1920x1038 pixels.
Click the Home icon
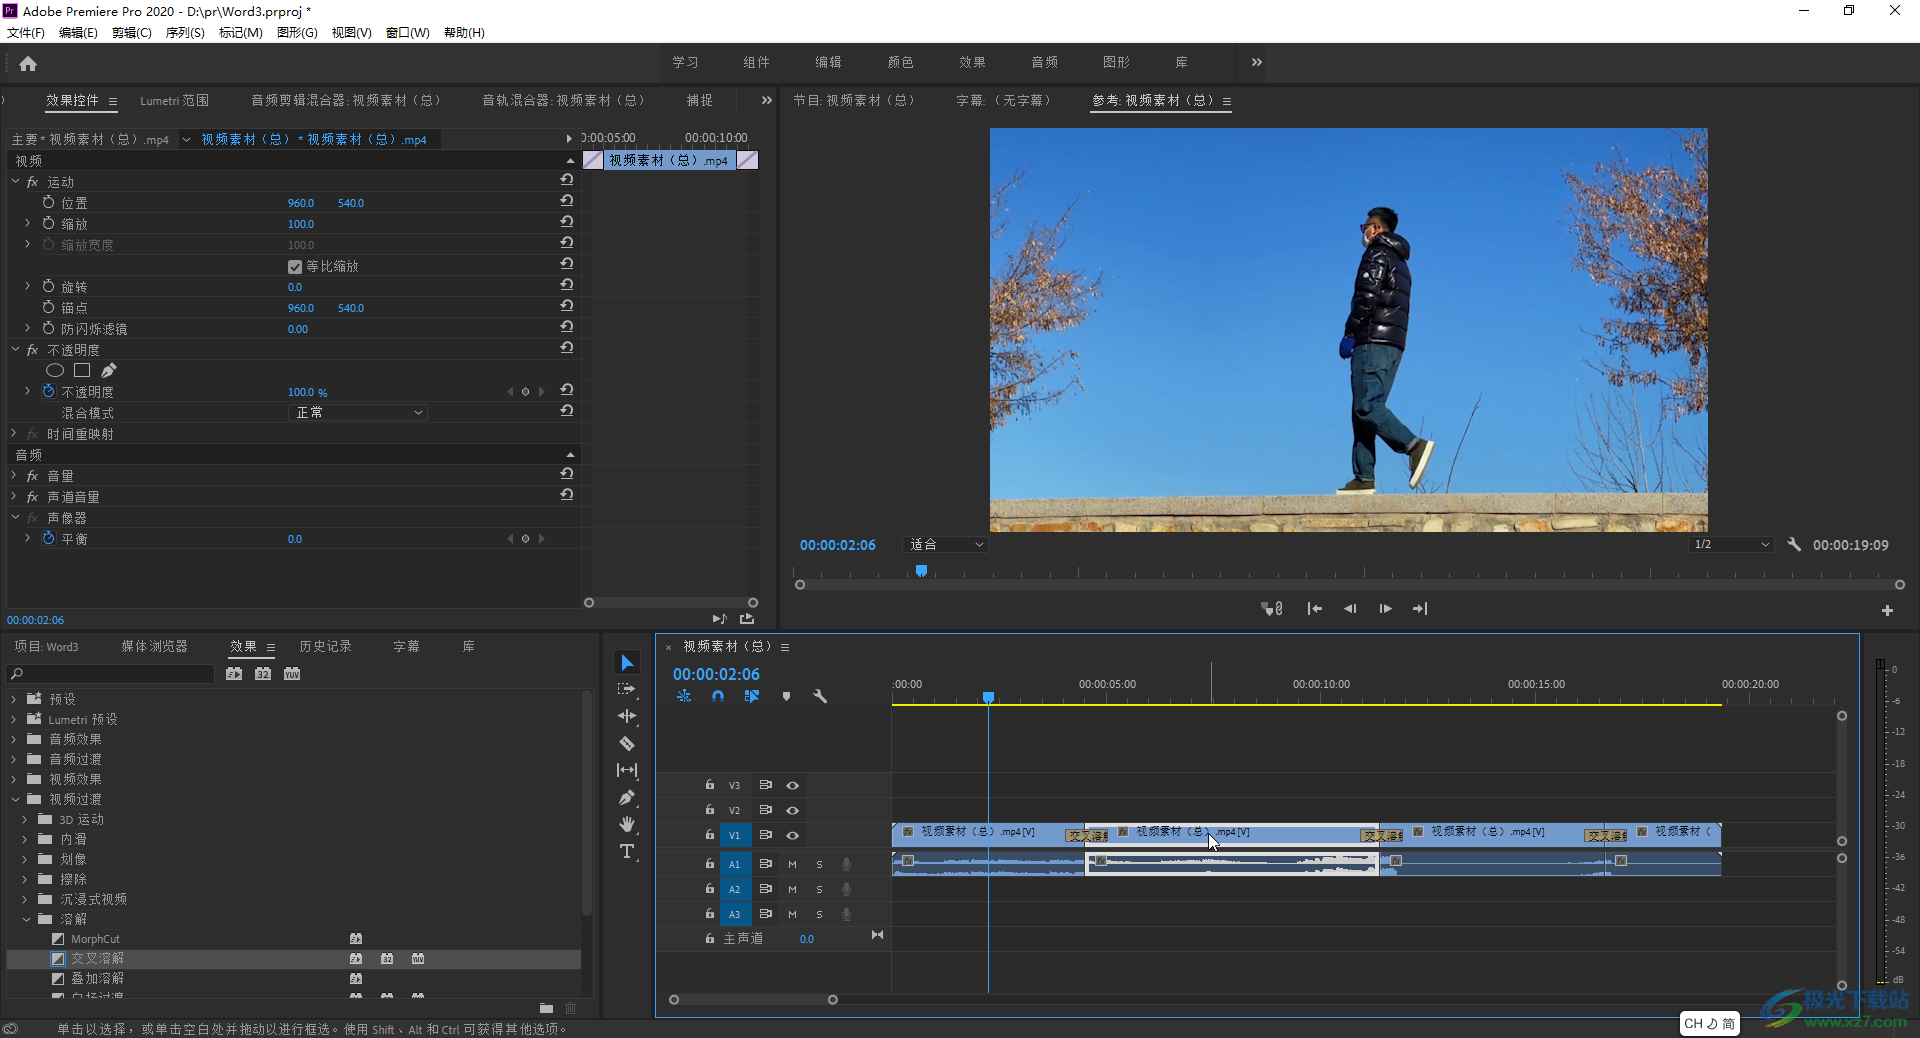pos(28,64)
